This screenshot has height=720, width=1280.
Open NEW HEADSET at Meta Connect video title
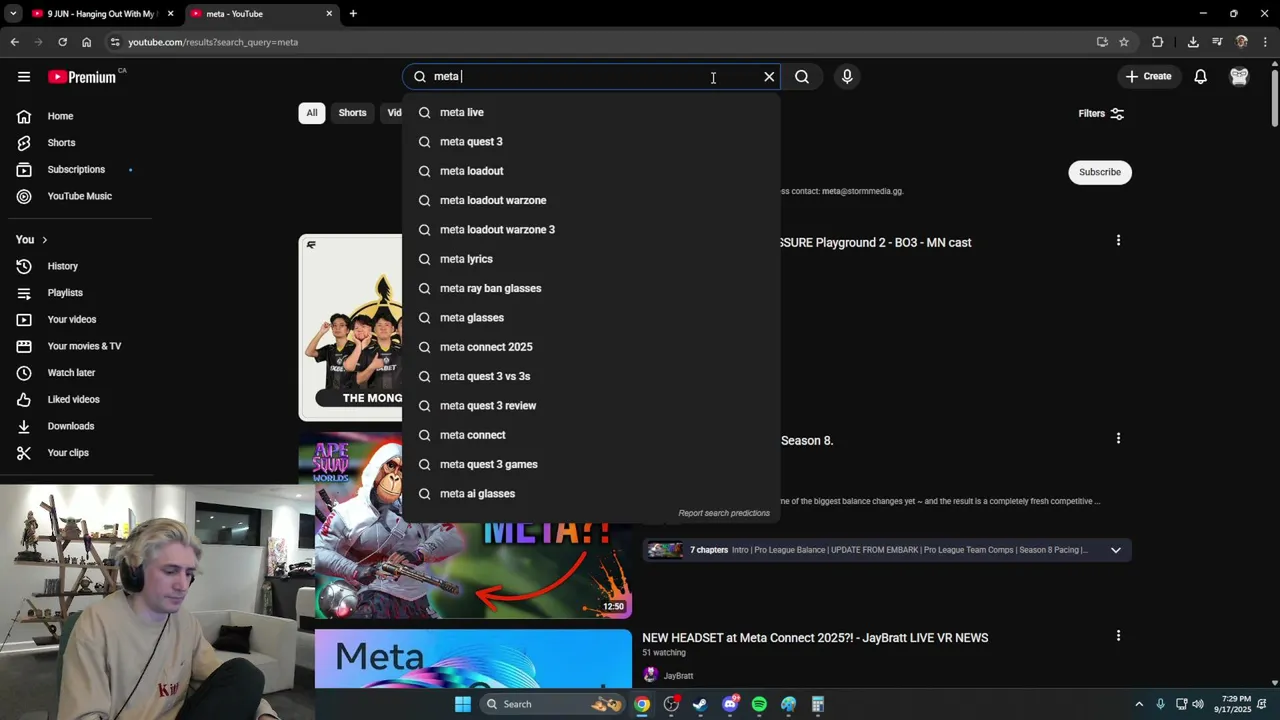tap(815, 638)
